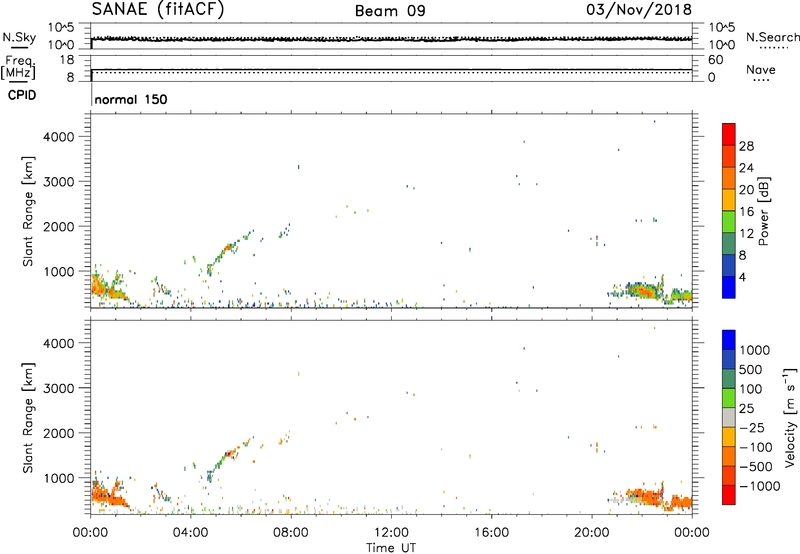Click the 20:00 time tick label
The image size is (800, 554).
pyautogui.click(x=592, y=533)
